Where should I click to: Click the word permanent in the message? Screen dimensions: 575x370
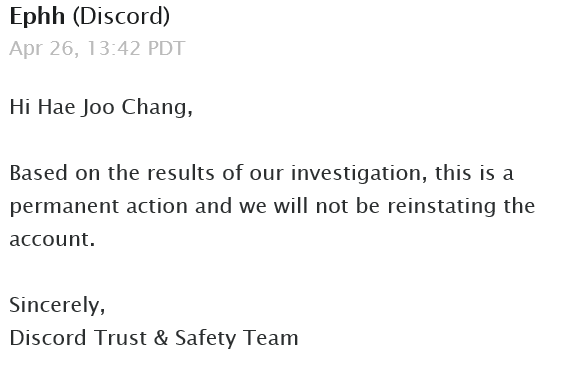[64, 207]
